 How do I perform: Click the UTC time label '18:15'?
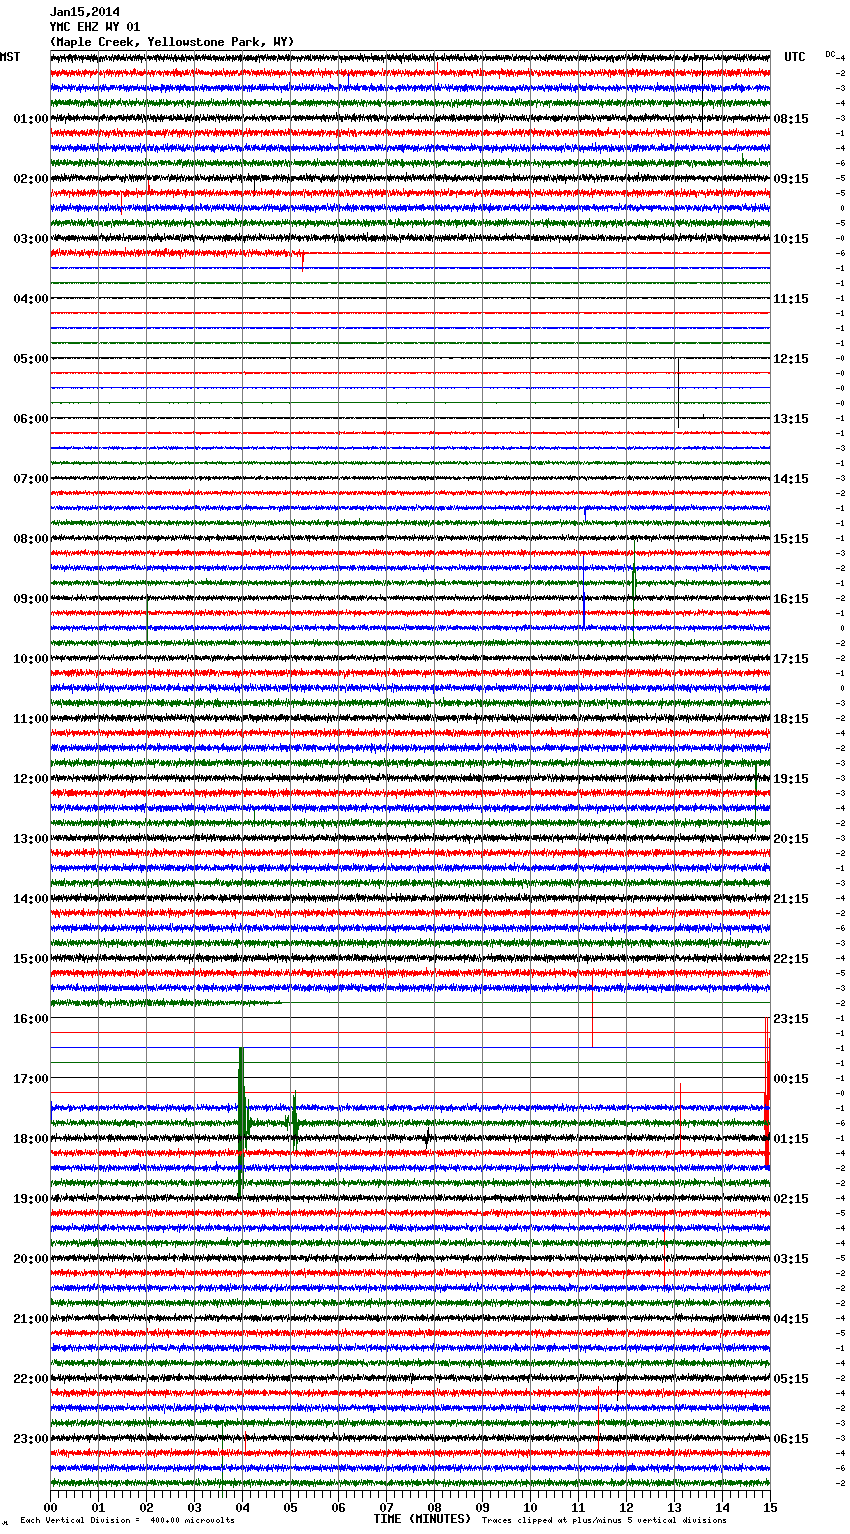[791, 719]
